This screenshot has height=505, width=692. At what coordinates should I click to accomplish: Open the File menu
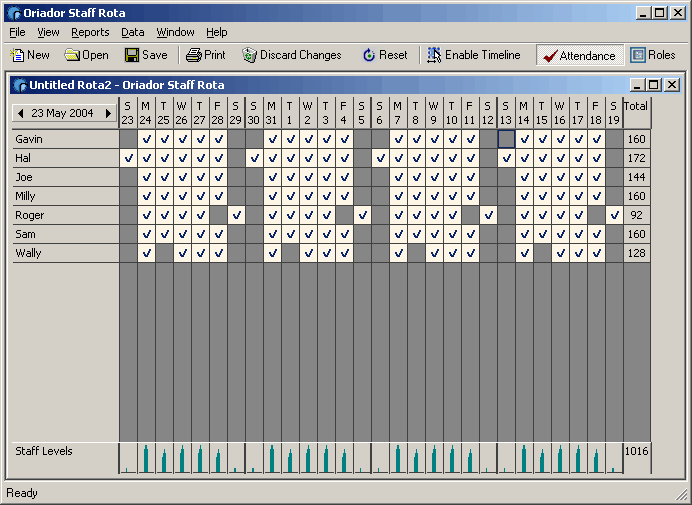tap(17, 32)
